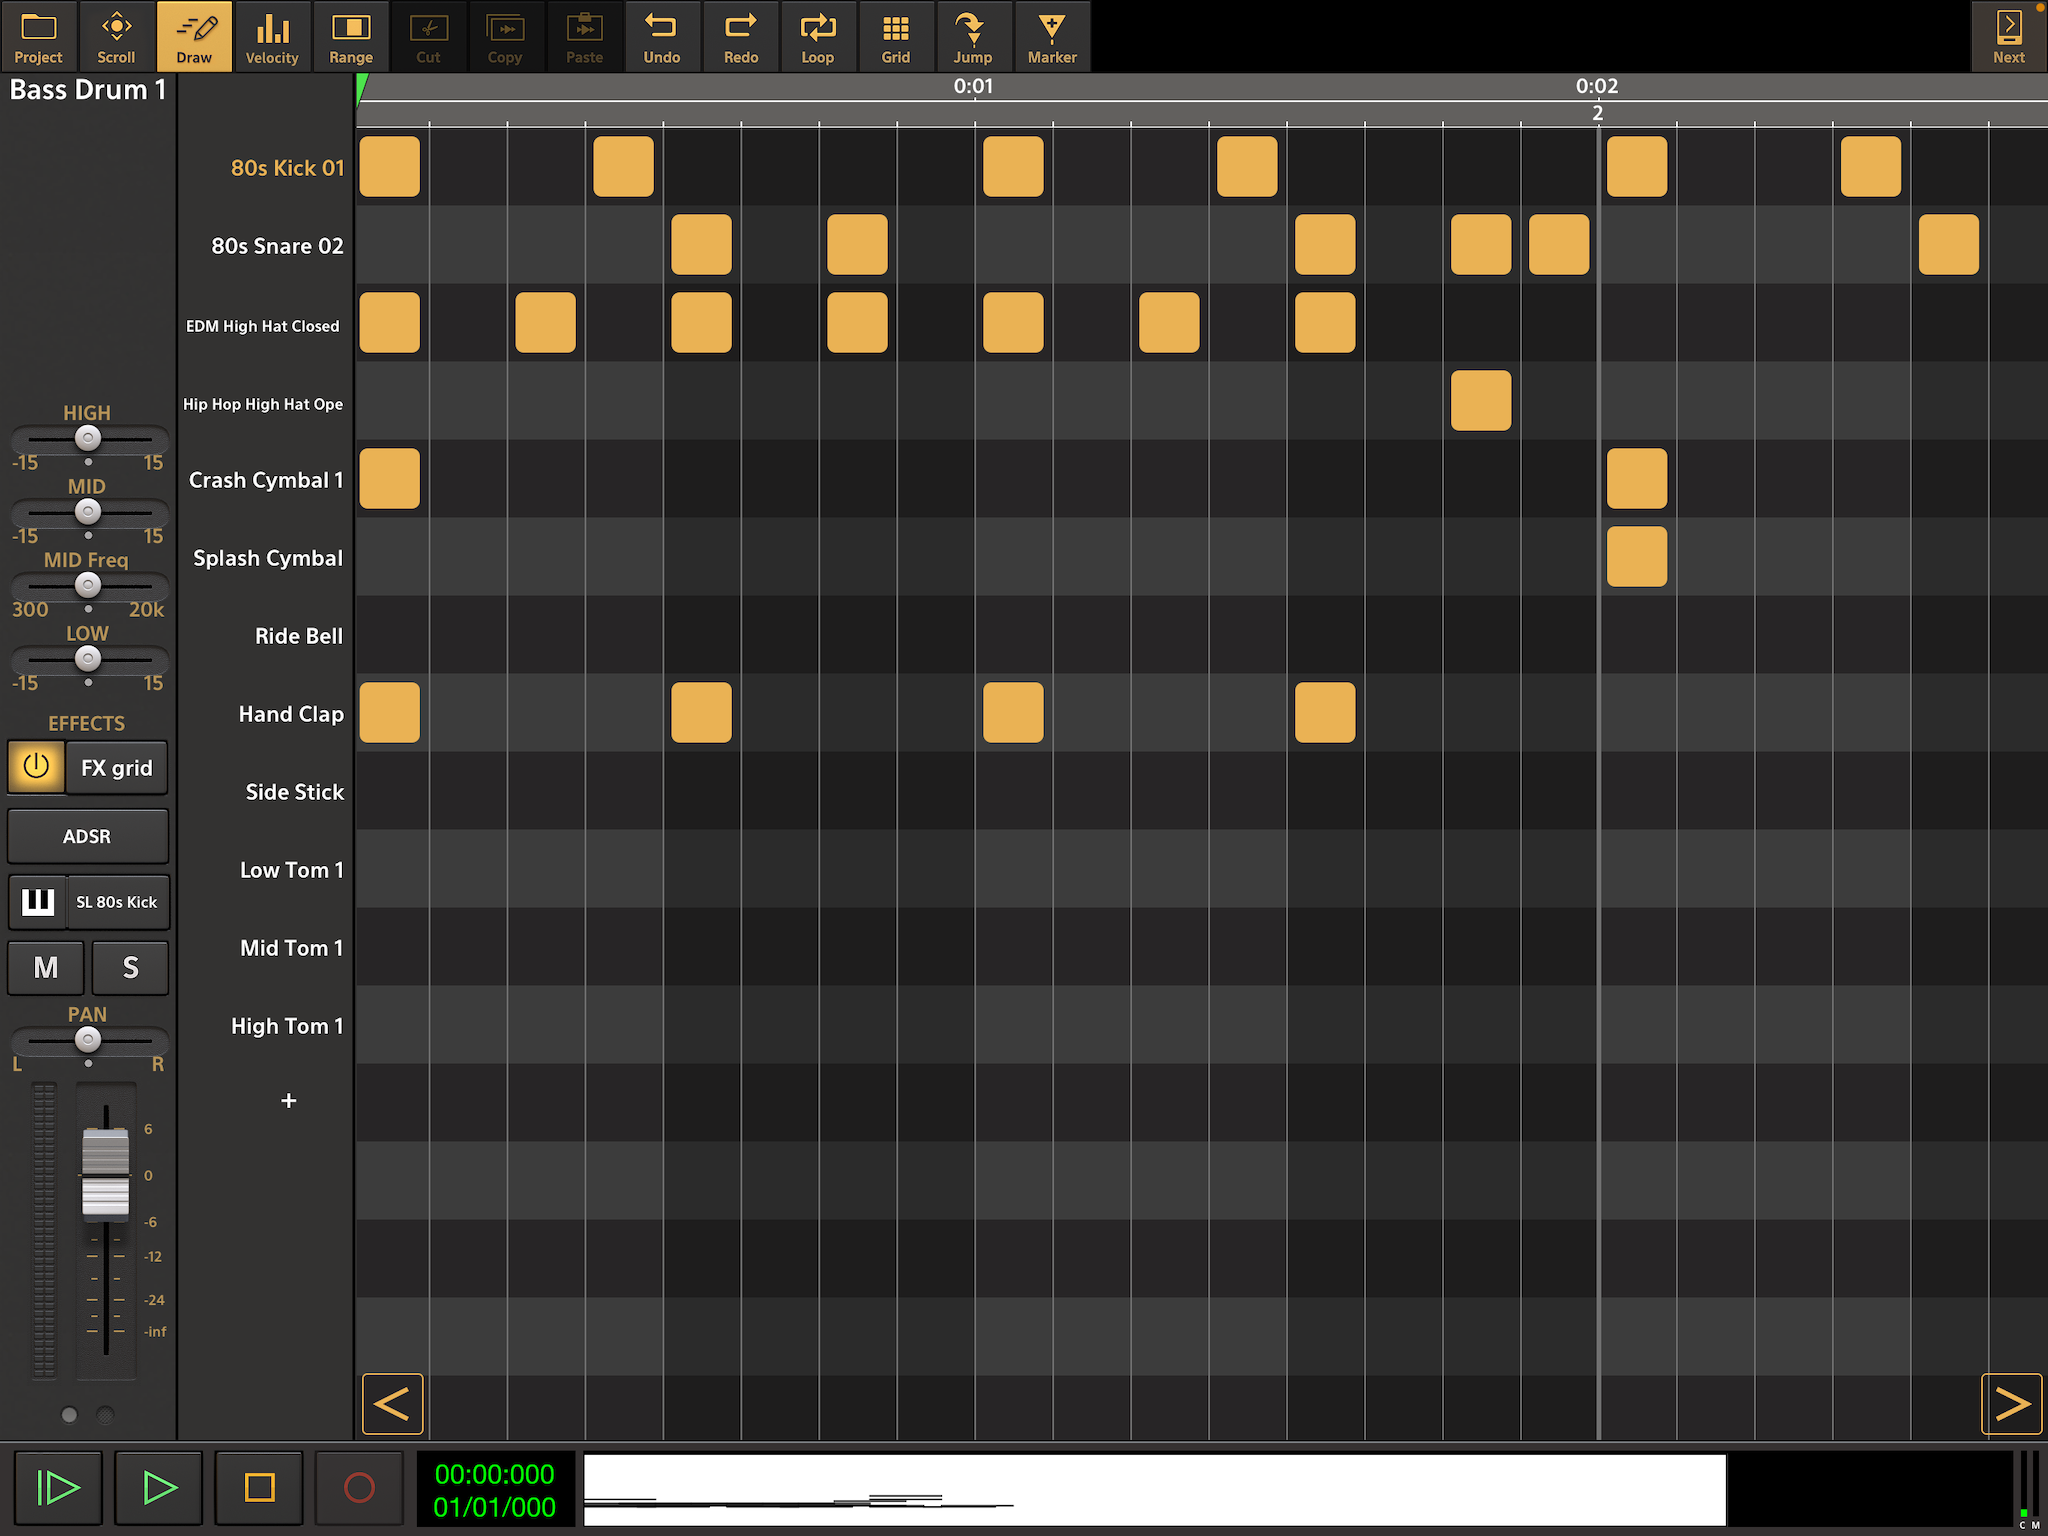
Task: Open the Grid settings
Action: (x=895, y=37)
